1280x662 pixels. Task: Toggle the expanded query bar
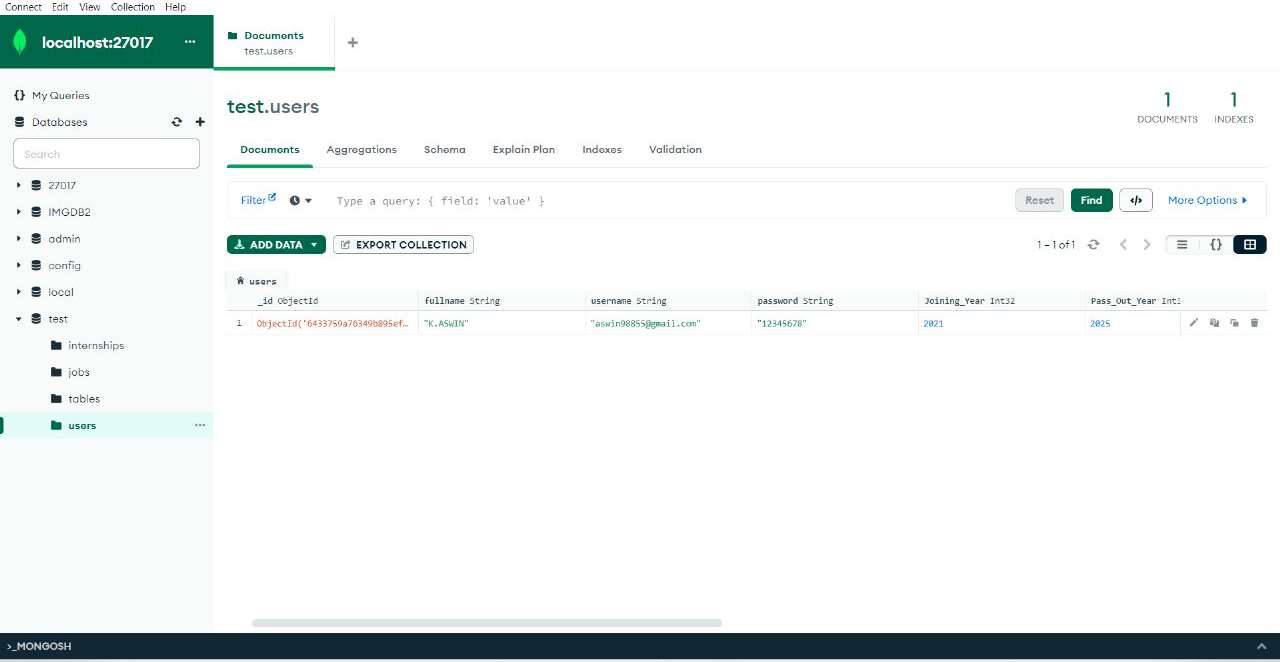1136,200
